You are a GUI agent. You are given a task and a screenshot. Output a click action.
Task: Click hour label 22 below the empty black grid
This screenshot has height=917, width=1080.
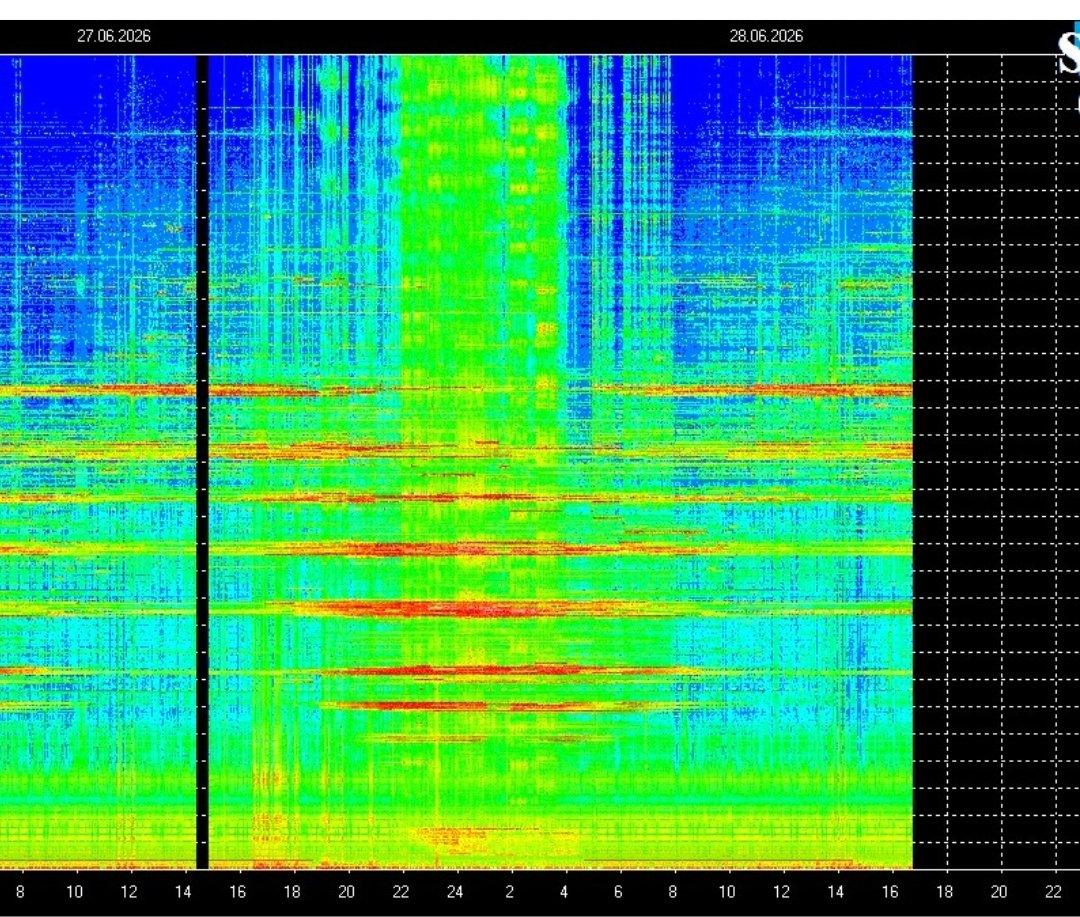point(1053,892)
